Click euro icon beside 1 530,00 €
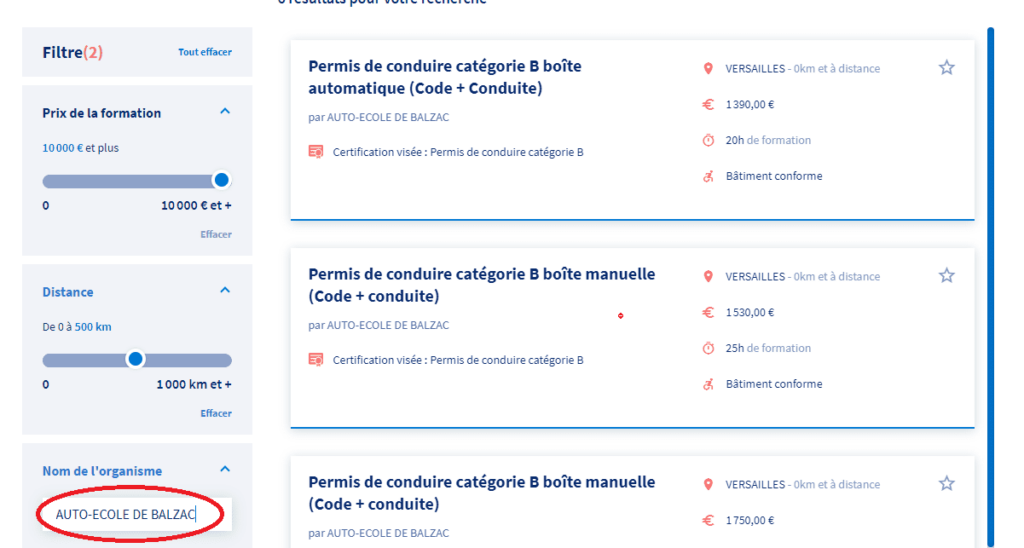The image size is (1024, 548). click(708, 312)
